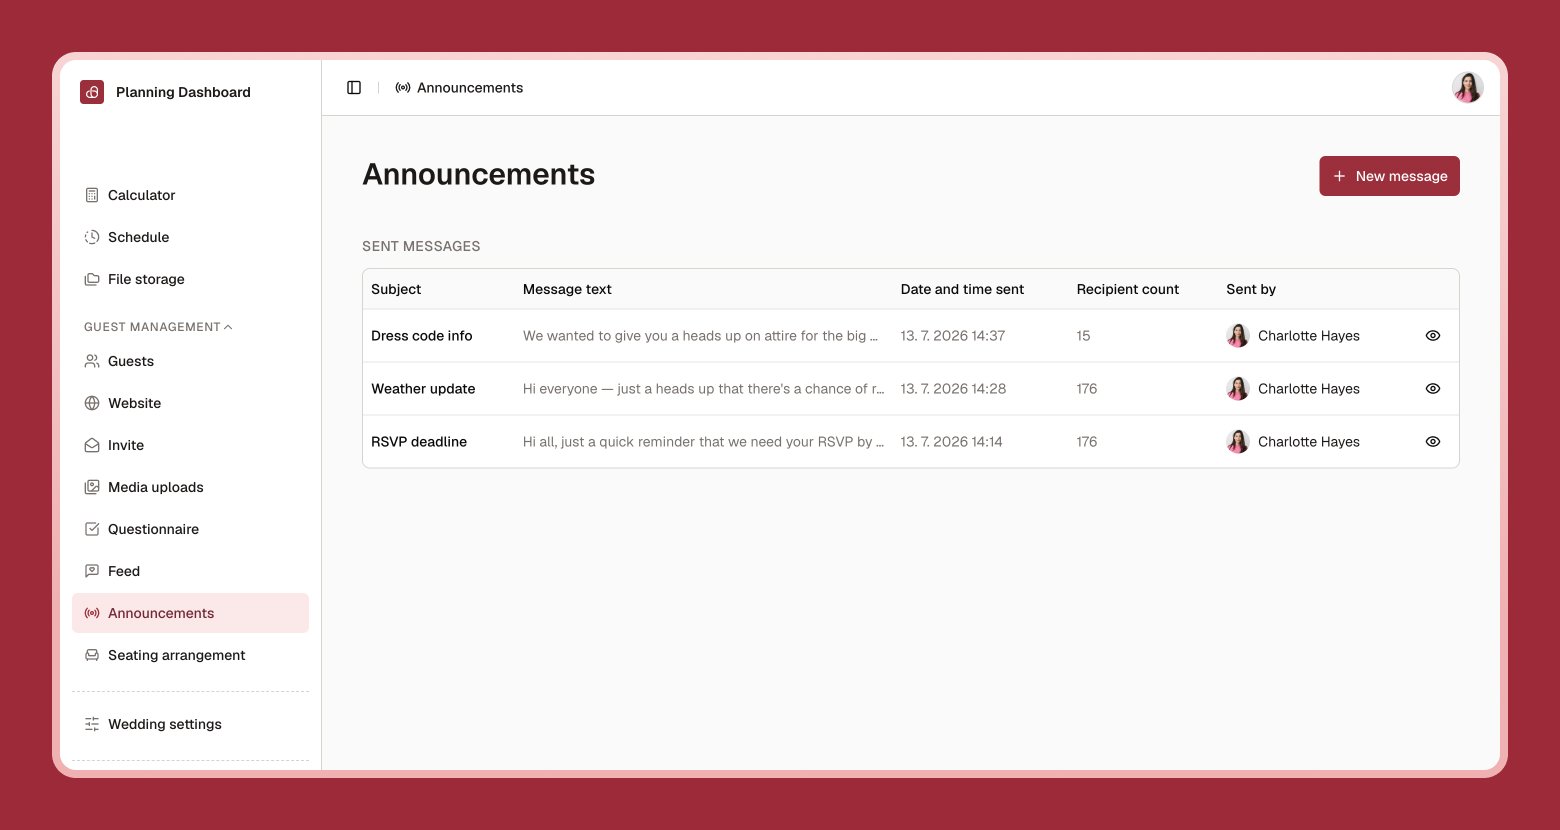
Task: Open Wedding settings
Action: pos(190,724)
